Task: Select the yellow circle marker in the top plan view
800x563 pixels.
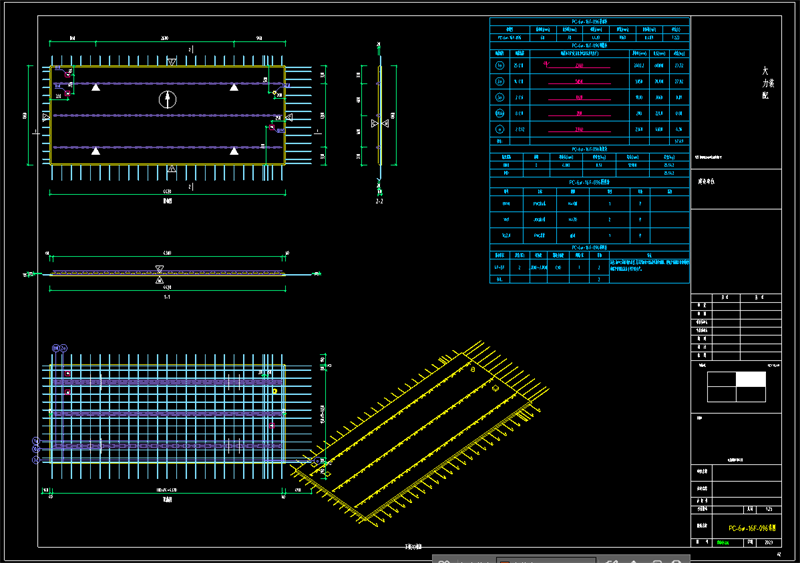Action: (x=274, y=93)
